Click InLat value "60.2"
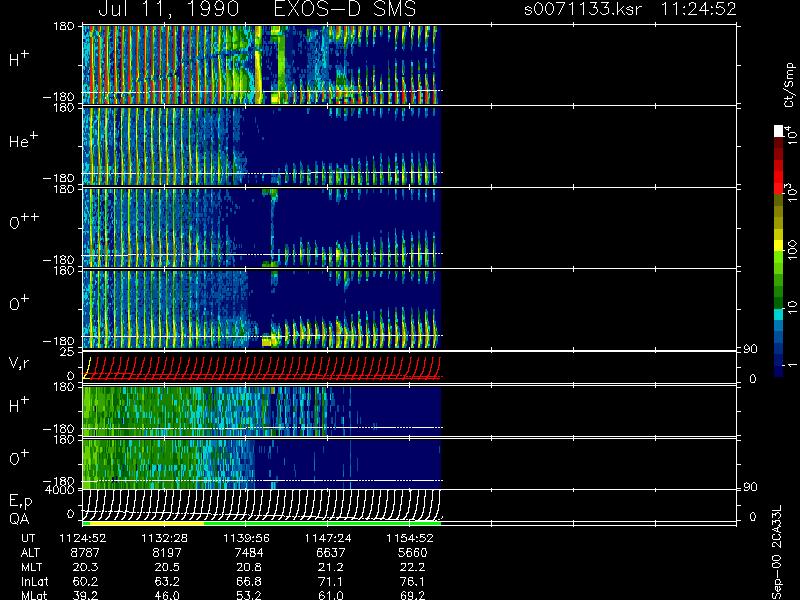The width and height of the screenshot is (800, 600). tap(85, 581)
